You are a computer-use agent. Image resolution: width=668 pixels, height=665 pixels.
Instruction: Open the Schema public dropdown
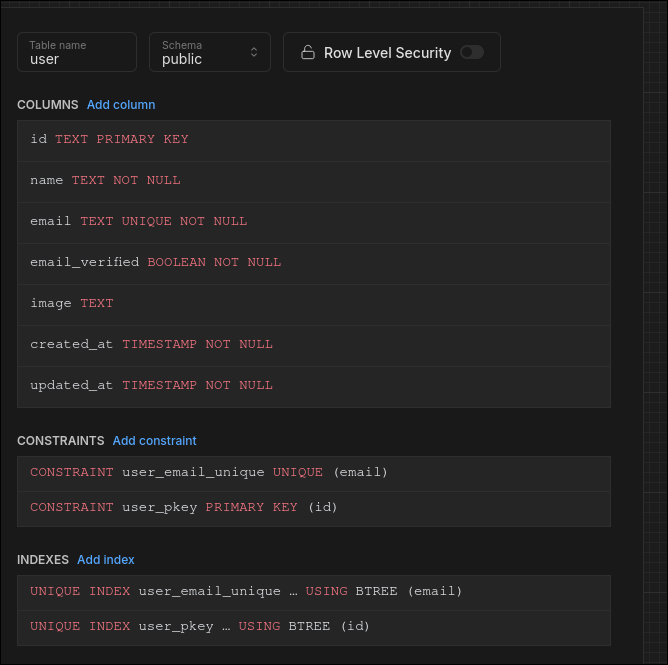pos(209,52)
